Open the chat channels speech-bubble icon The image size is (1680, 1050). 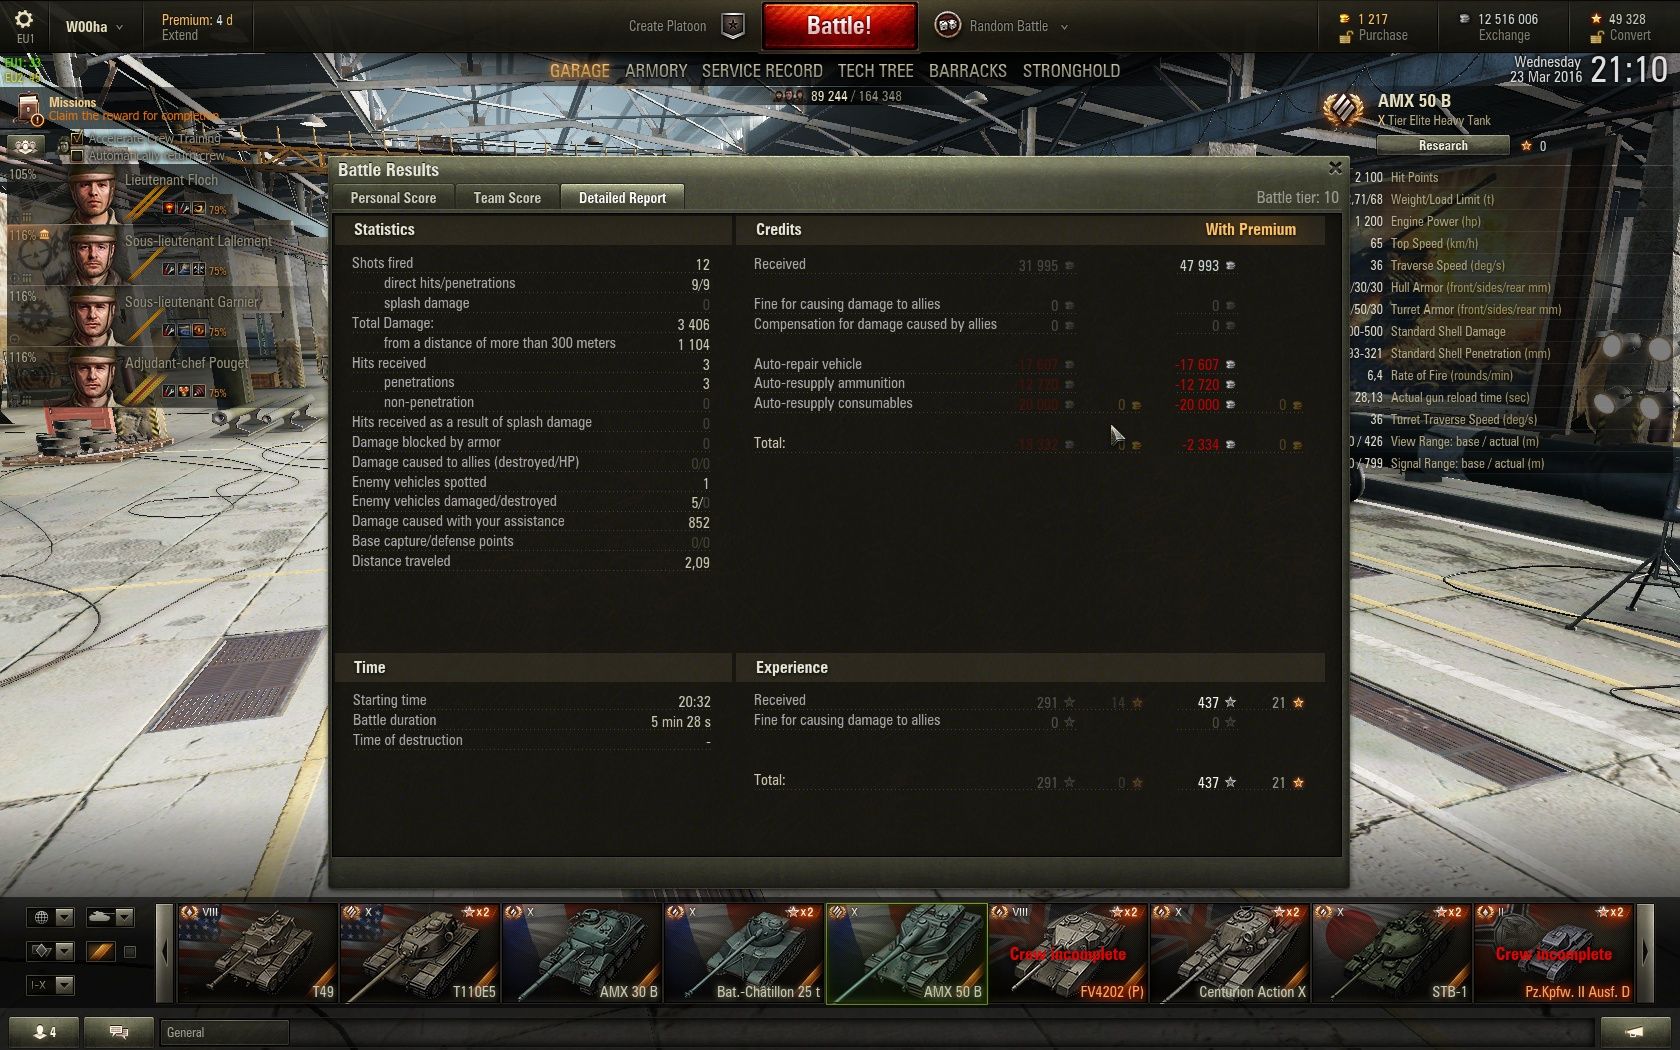118,1031
